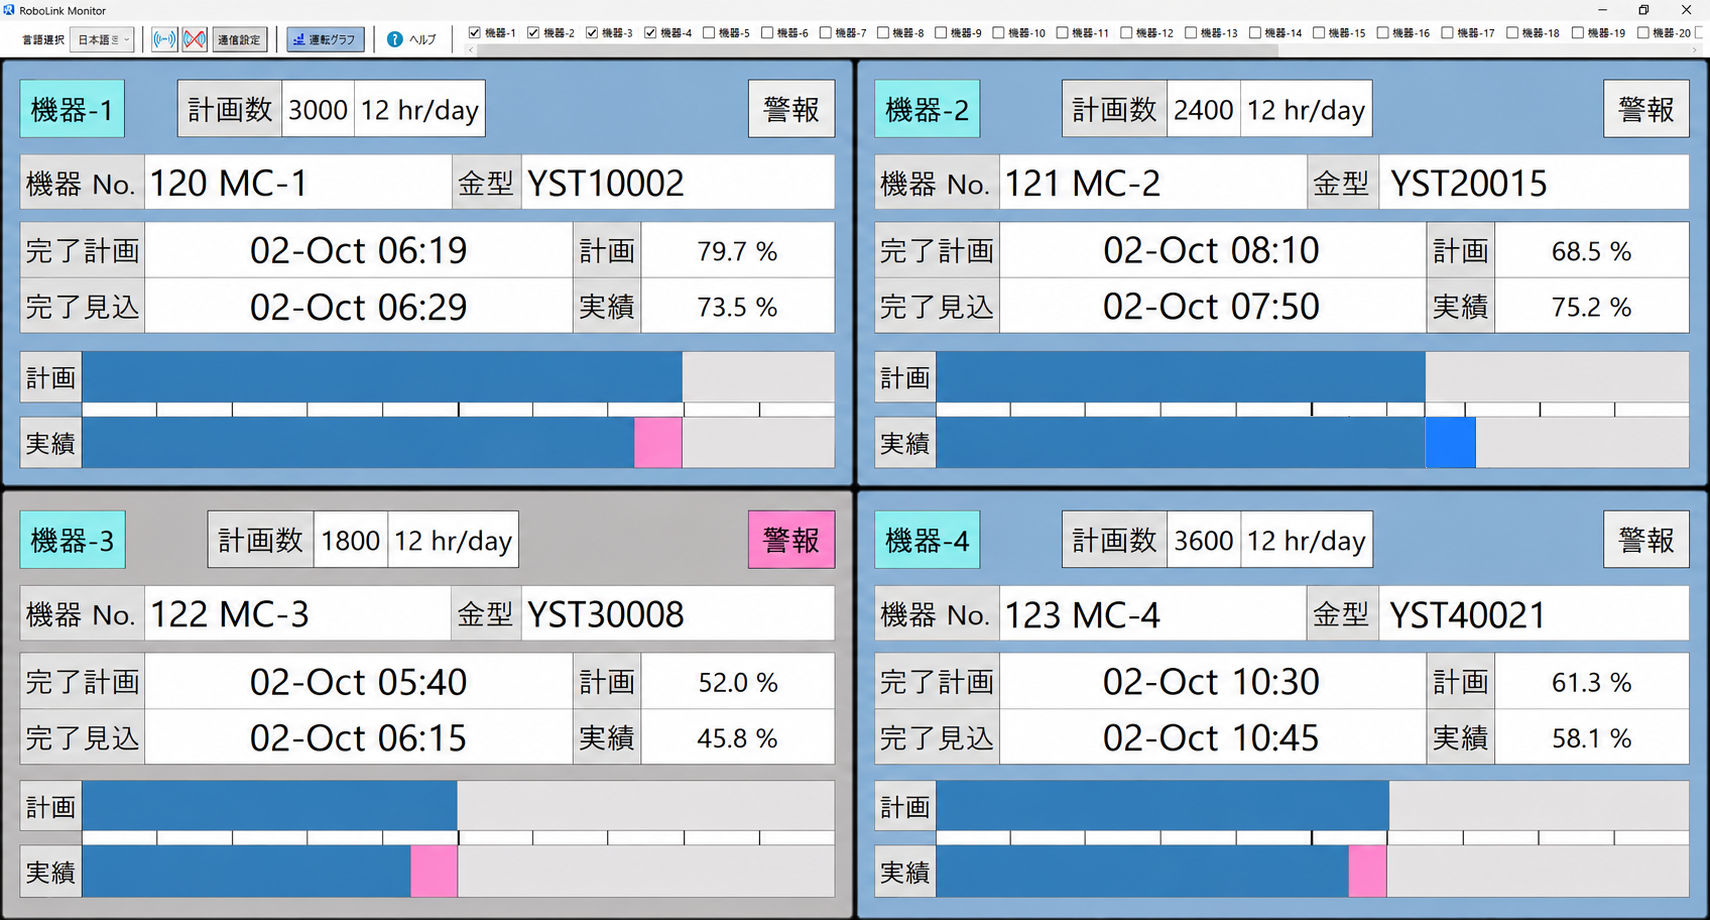
Task: Click the 機器 No. field 122 MC-3
Action: [298, 614]
